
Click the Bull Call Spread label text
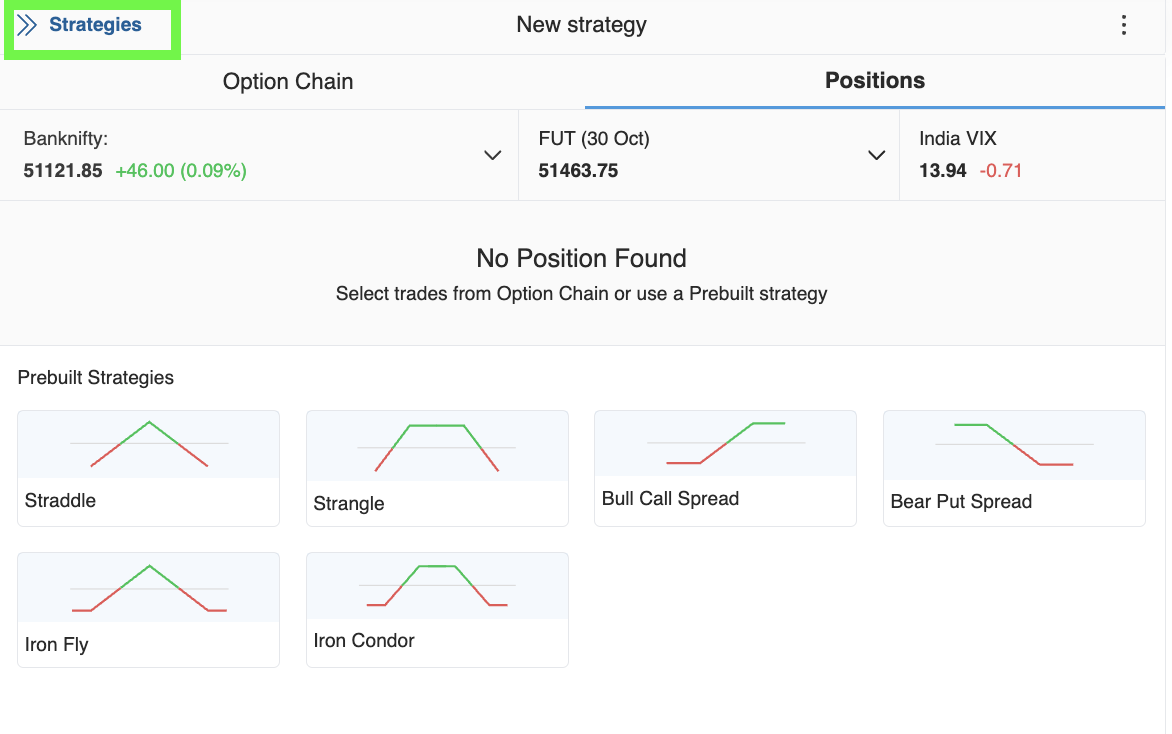point(670,499)
